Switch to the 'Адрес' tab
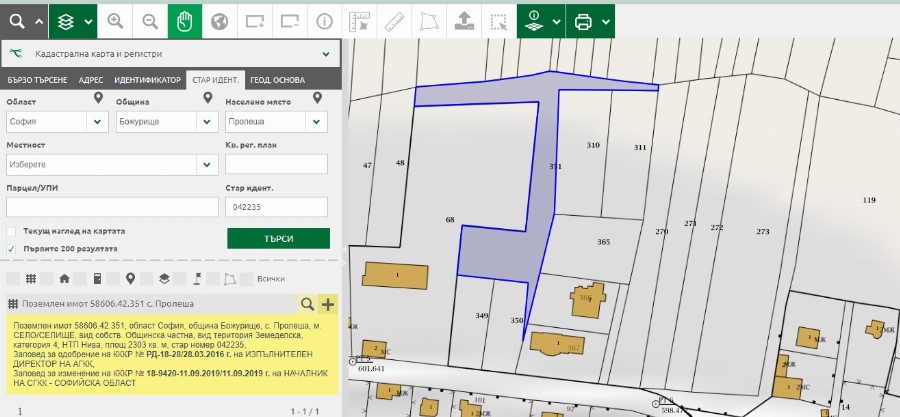 89,80
